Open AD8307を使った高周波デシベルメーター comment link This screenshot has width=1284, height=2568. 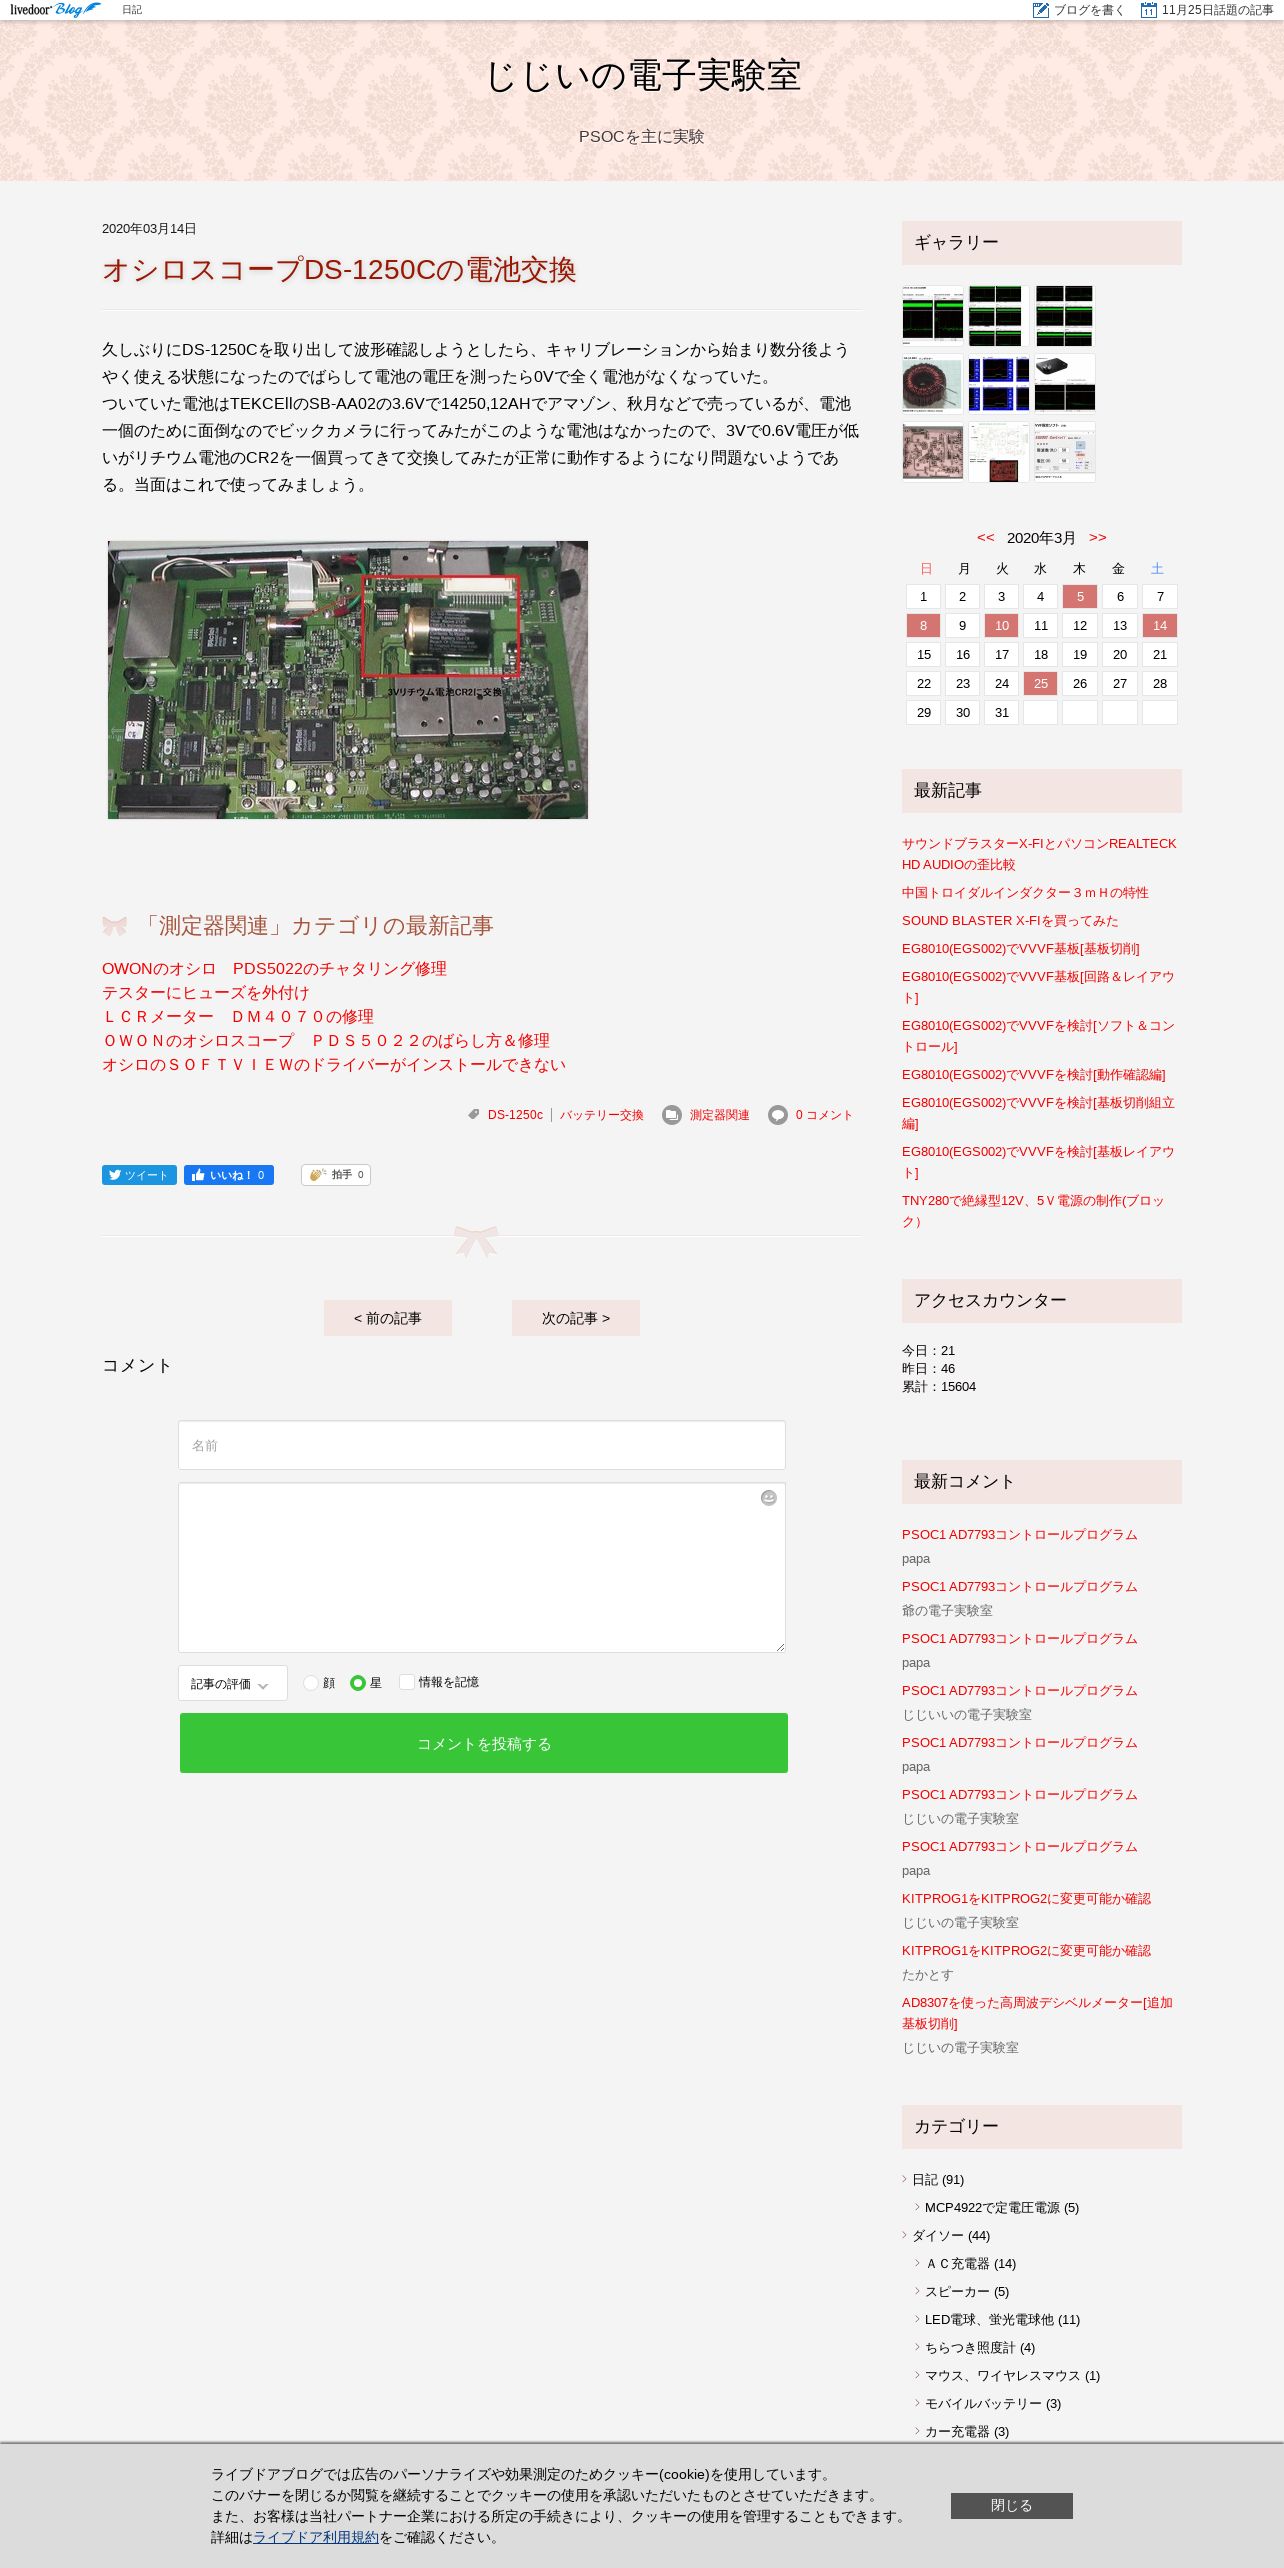click(1037, 2013)
